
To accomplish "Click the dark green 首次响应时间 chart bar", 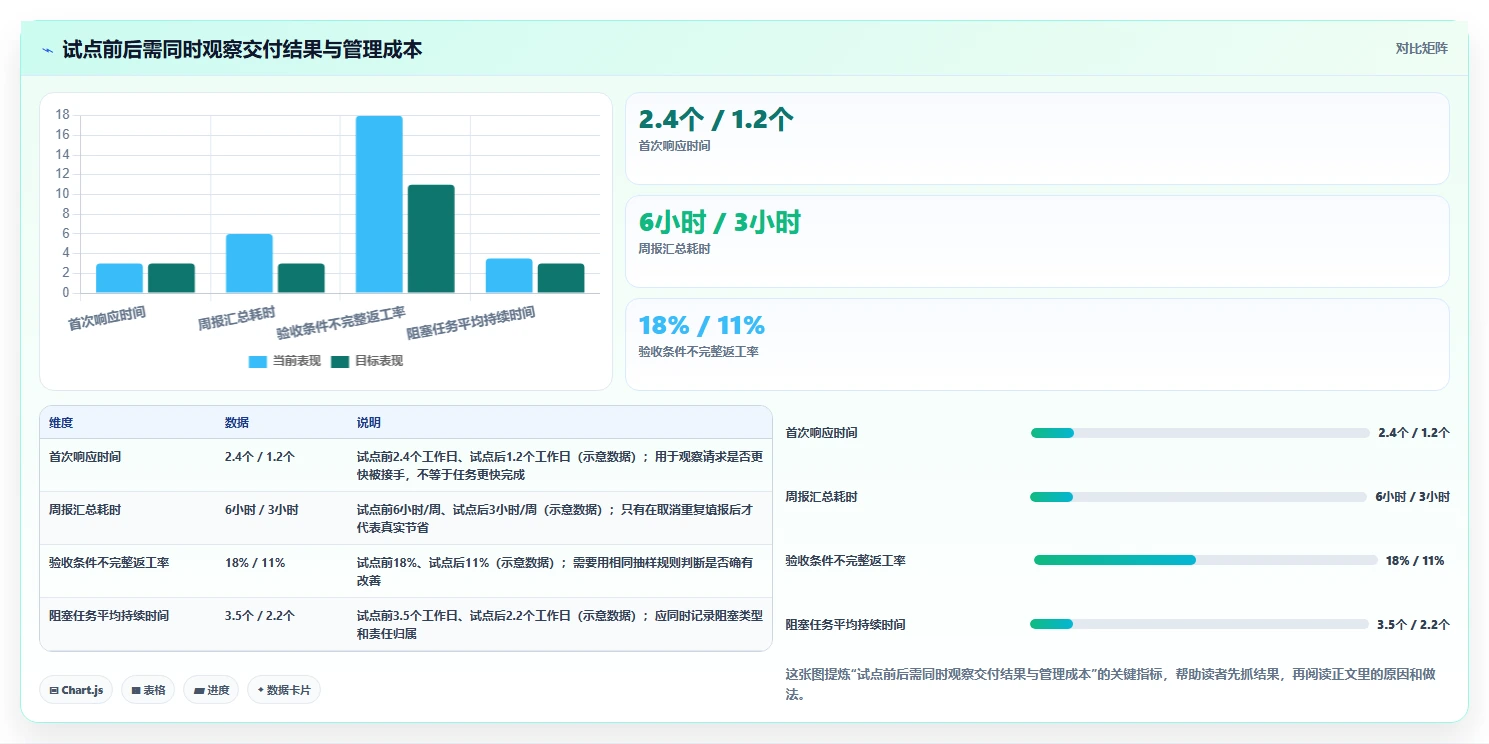I will click(x=171, y=278).
